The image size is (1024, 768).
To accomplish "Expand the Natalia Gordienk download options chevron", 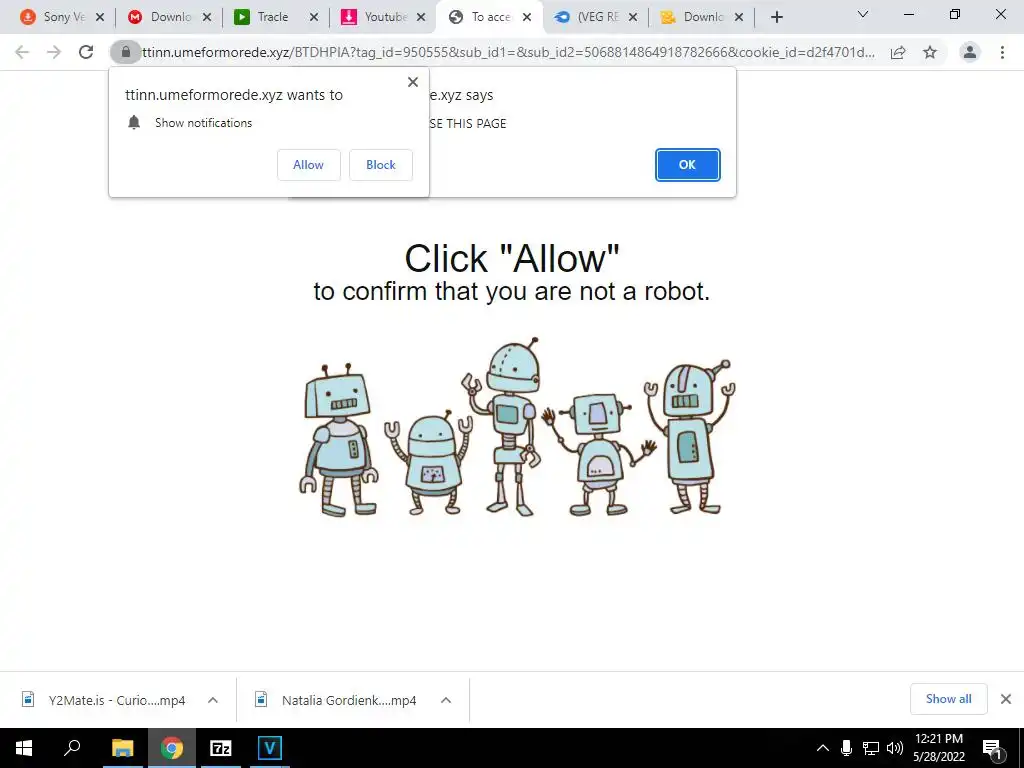I will [x=446, y=700].
